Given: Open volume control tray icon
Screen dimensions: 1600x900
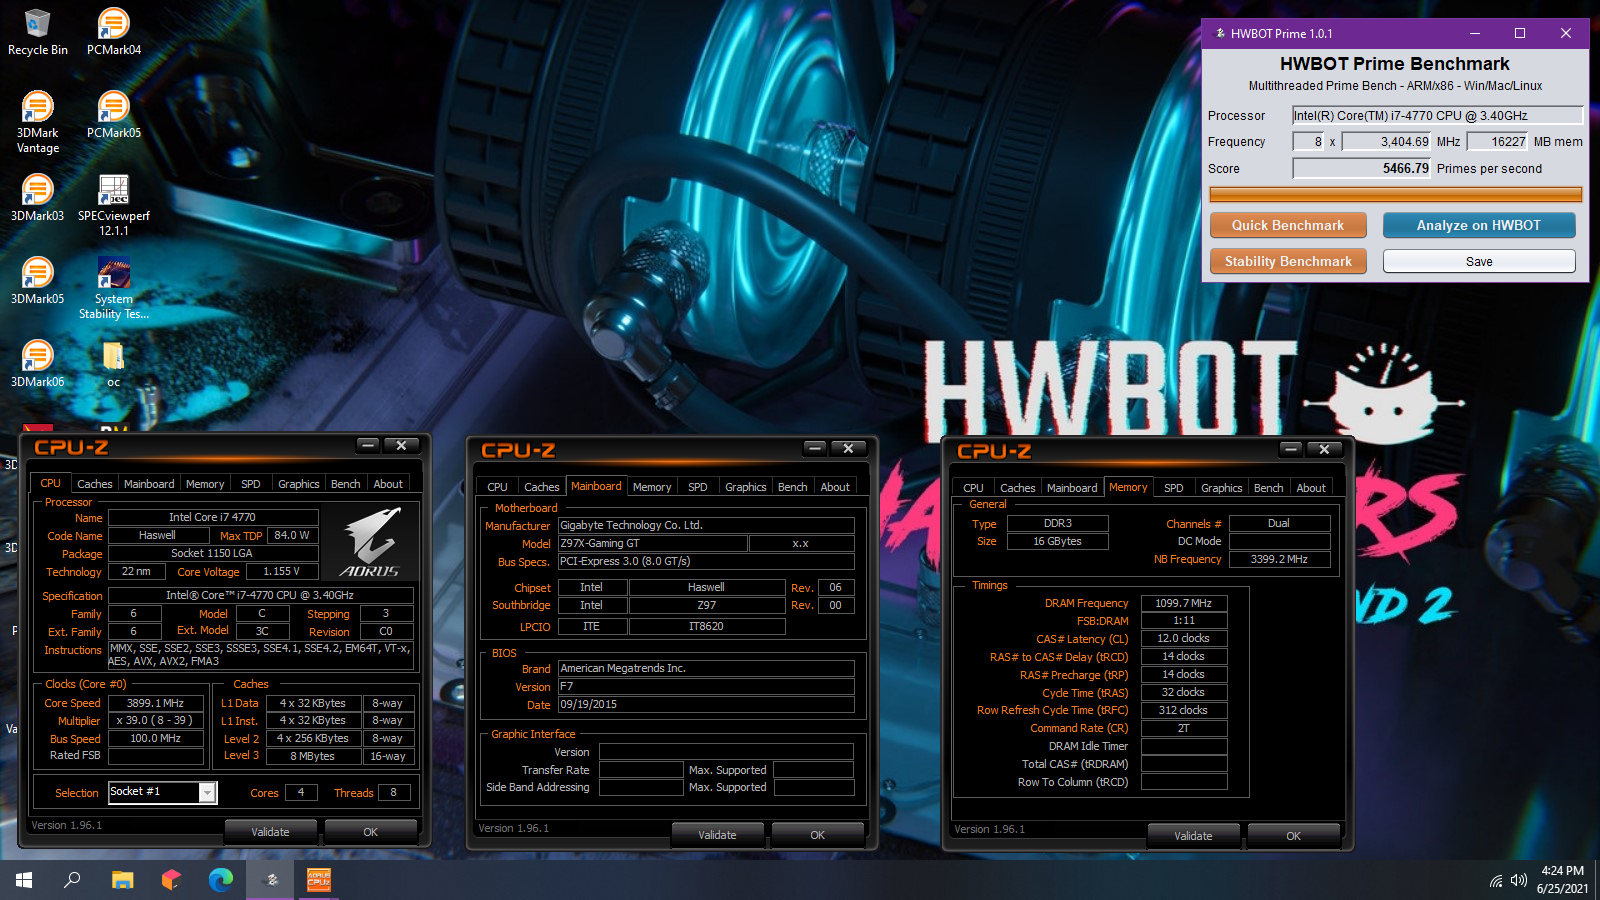Looking at the screenshot, I should click(1519, 881).
